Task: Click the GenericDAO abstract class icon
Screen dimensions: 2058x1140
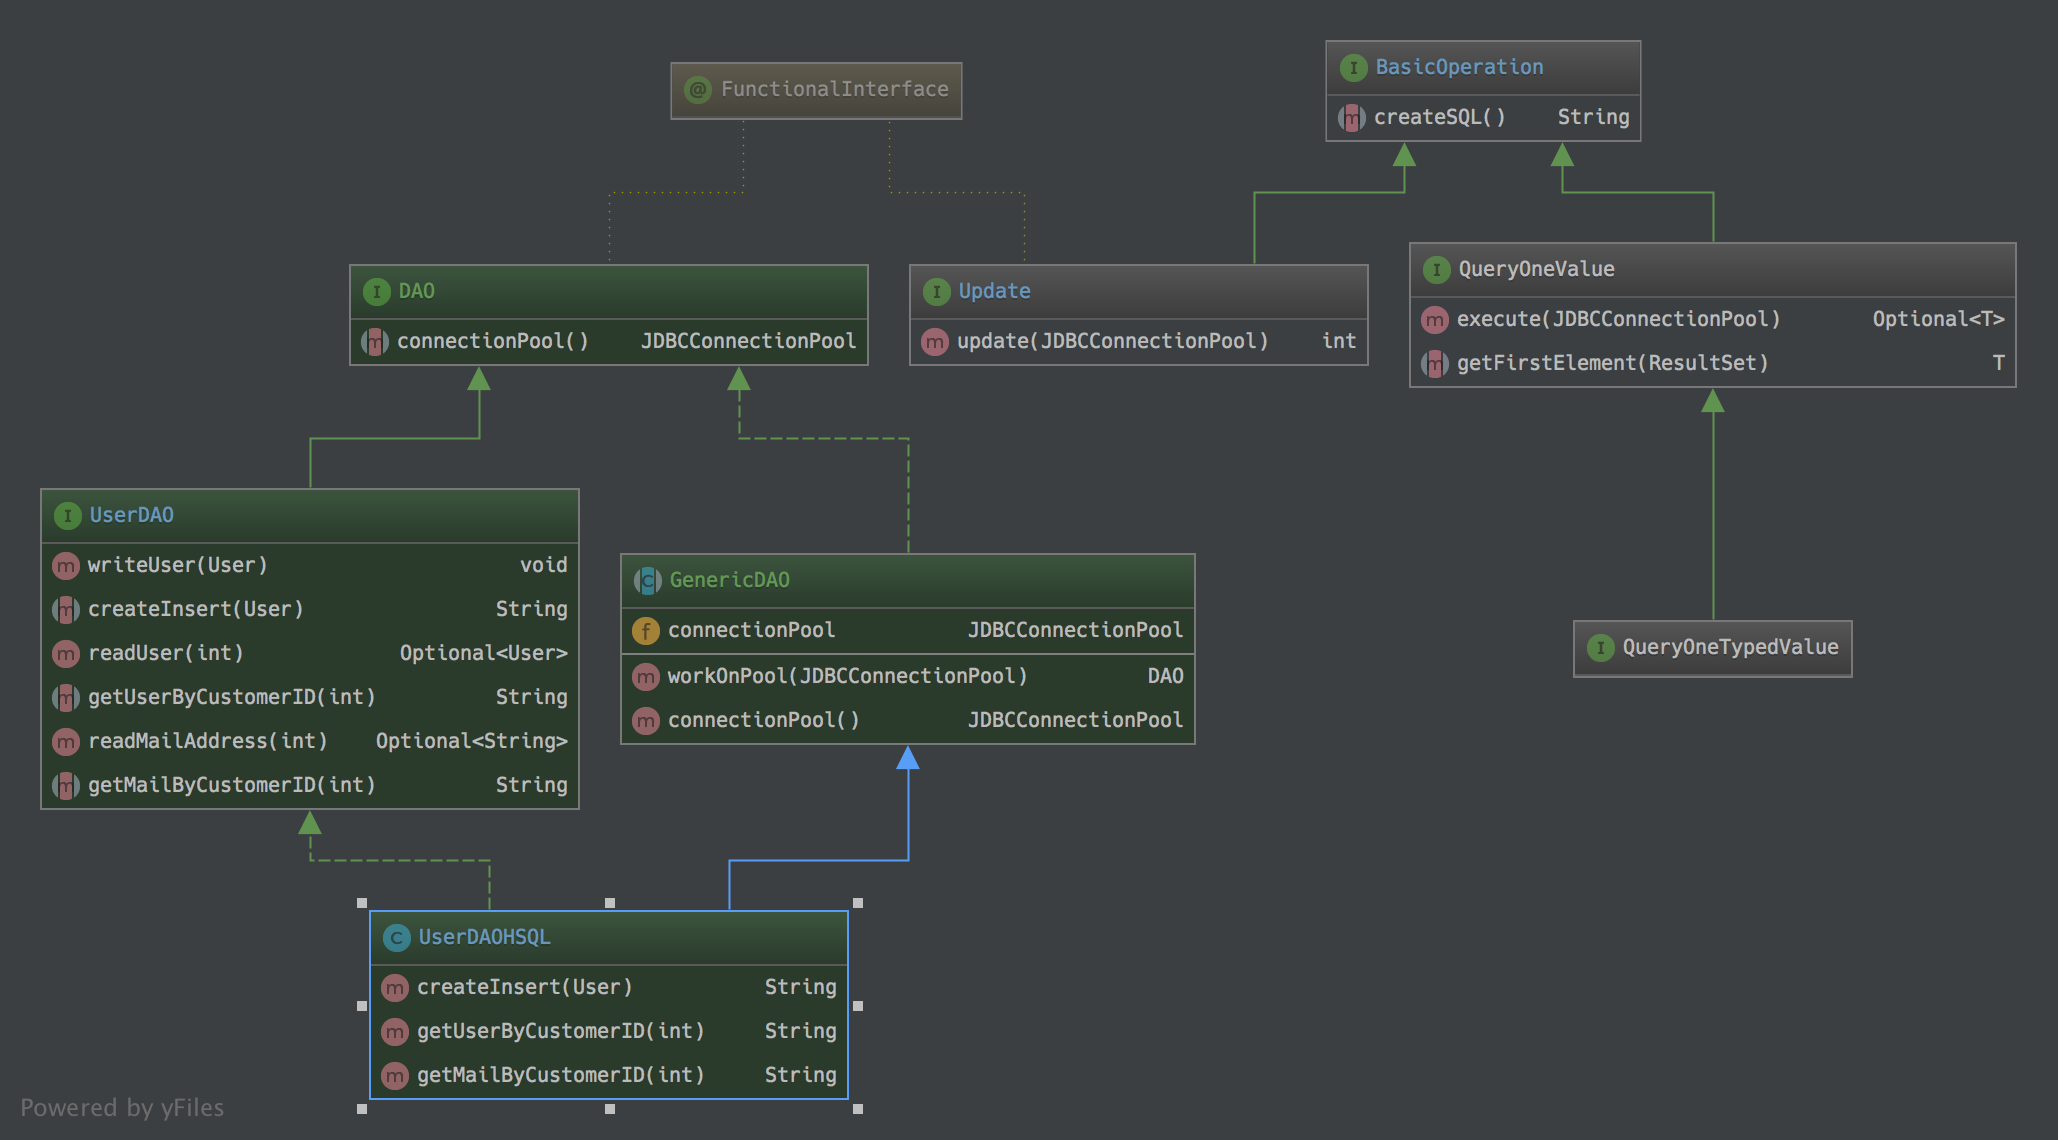Action: pos(647,581)
